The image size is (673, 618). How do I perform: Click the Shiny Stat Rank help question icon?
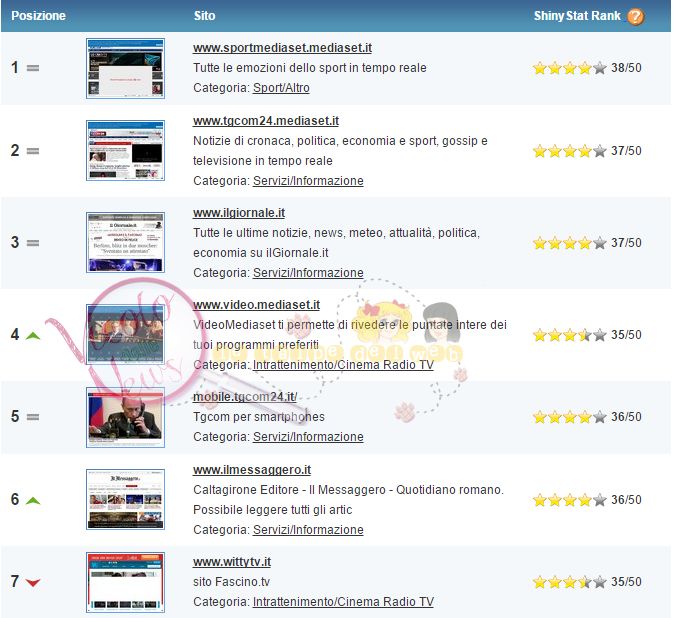point(635,16)
